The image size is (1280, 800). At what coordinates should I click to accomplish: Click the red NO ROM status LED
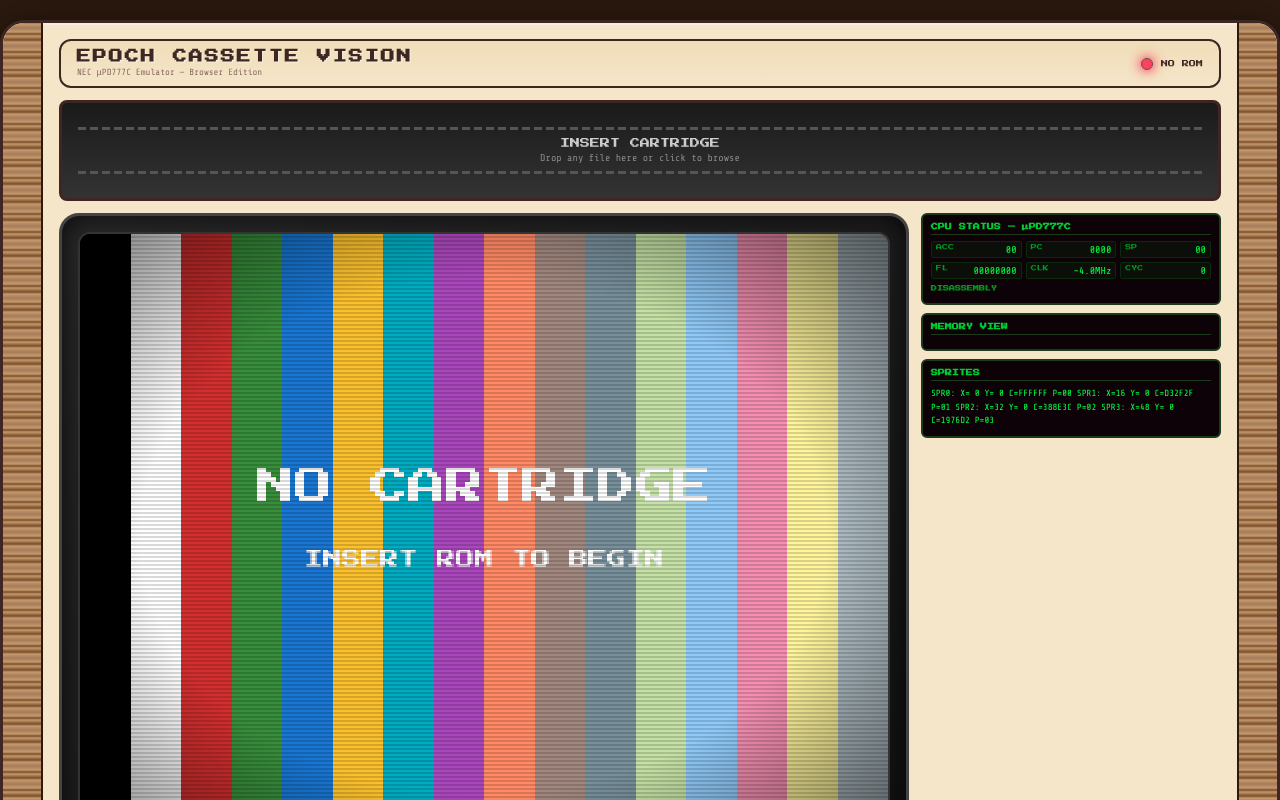[x=1146, y=63]
